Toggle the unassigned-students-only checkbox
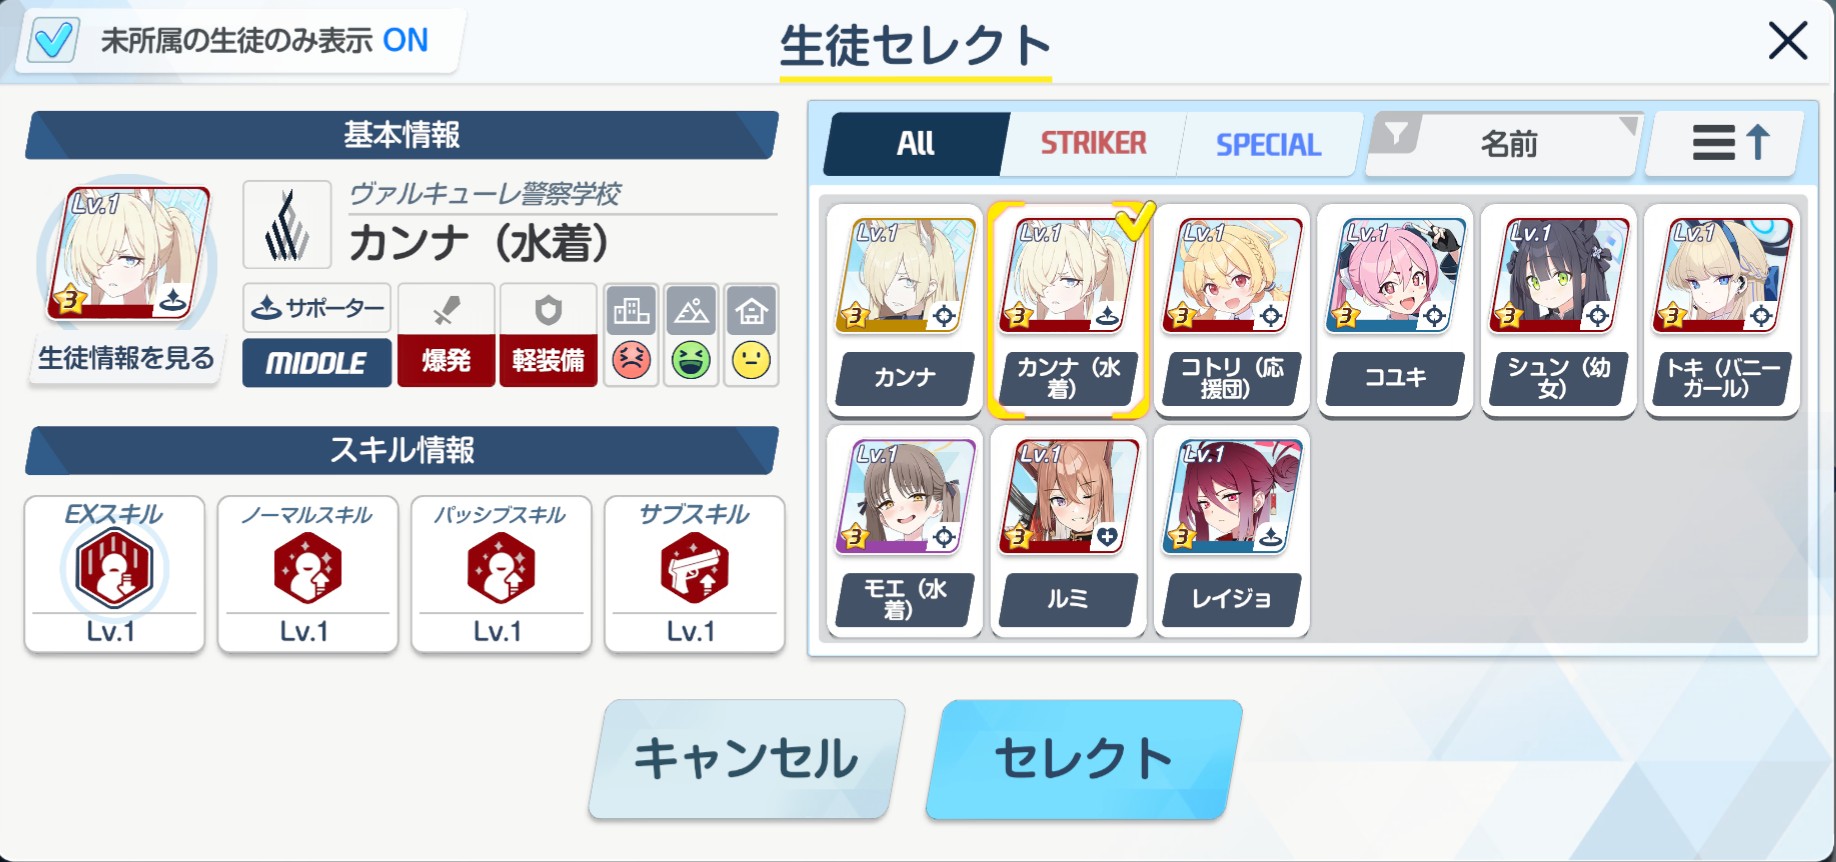This screenshot has width=1836, height=862. [53, 41]
